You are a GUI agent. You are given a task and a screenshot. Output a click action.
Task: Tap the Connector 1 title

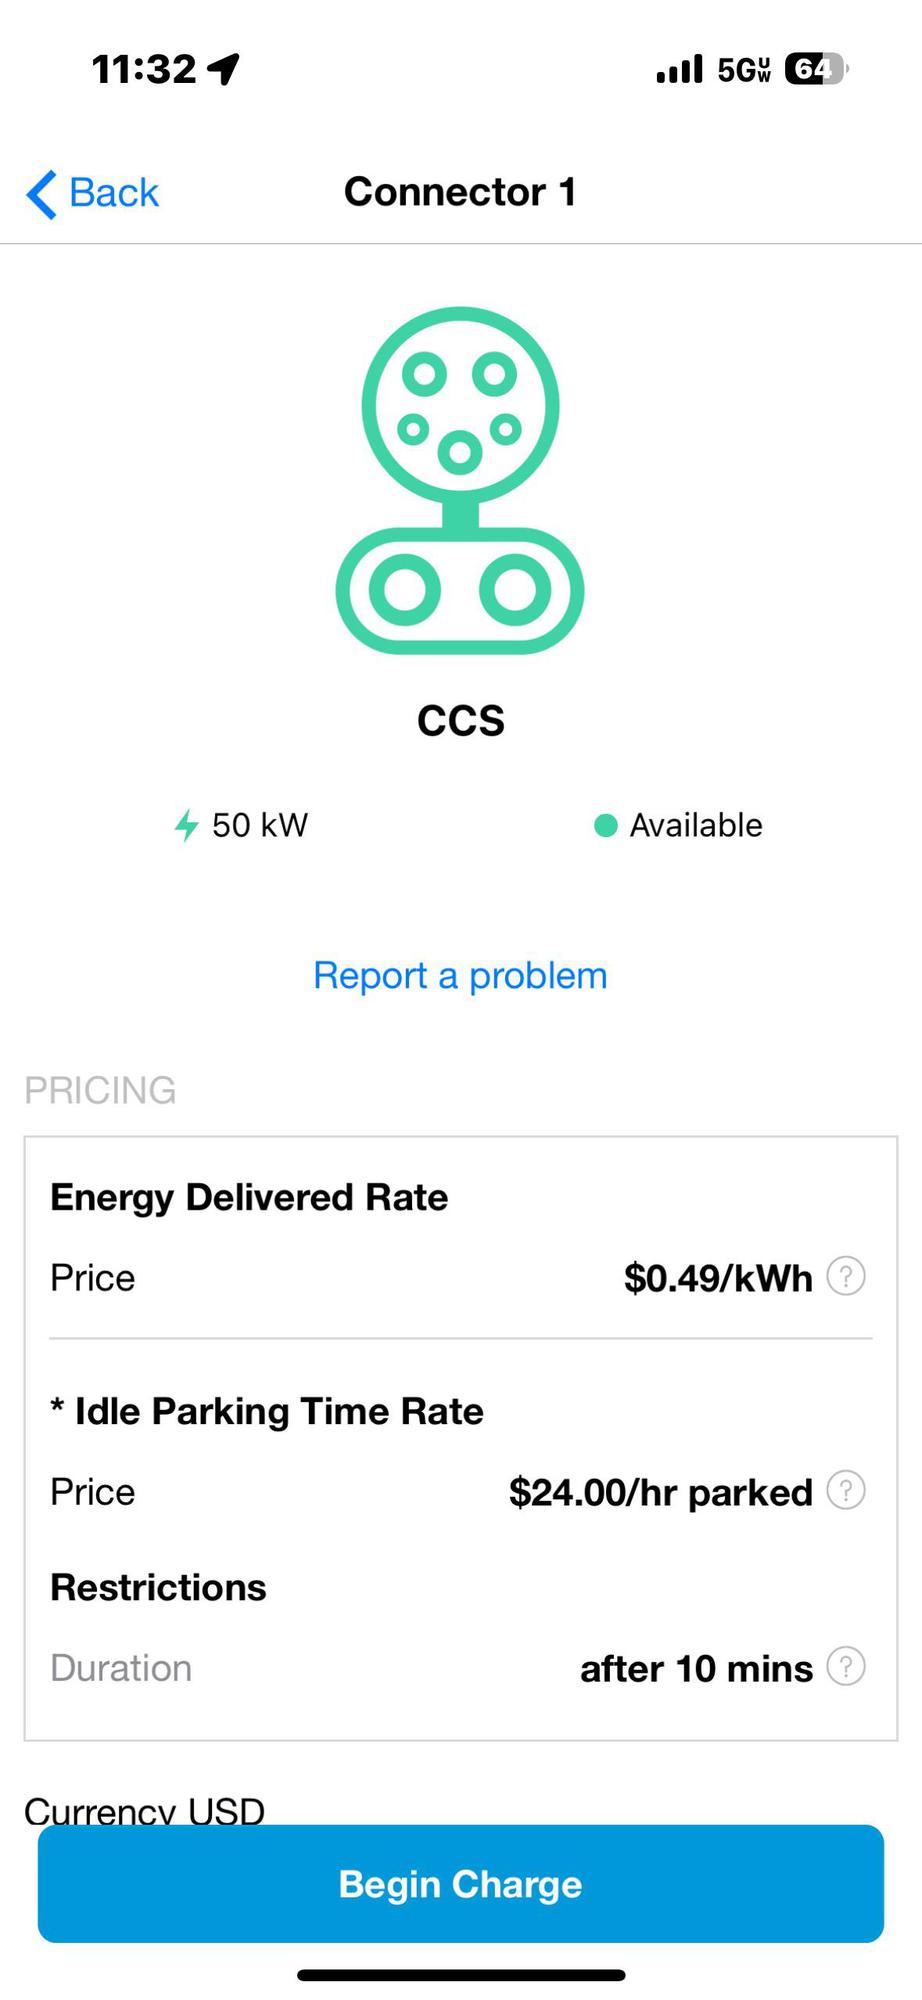[460, 192]
